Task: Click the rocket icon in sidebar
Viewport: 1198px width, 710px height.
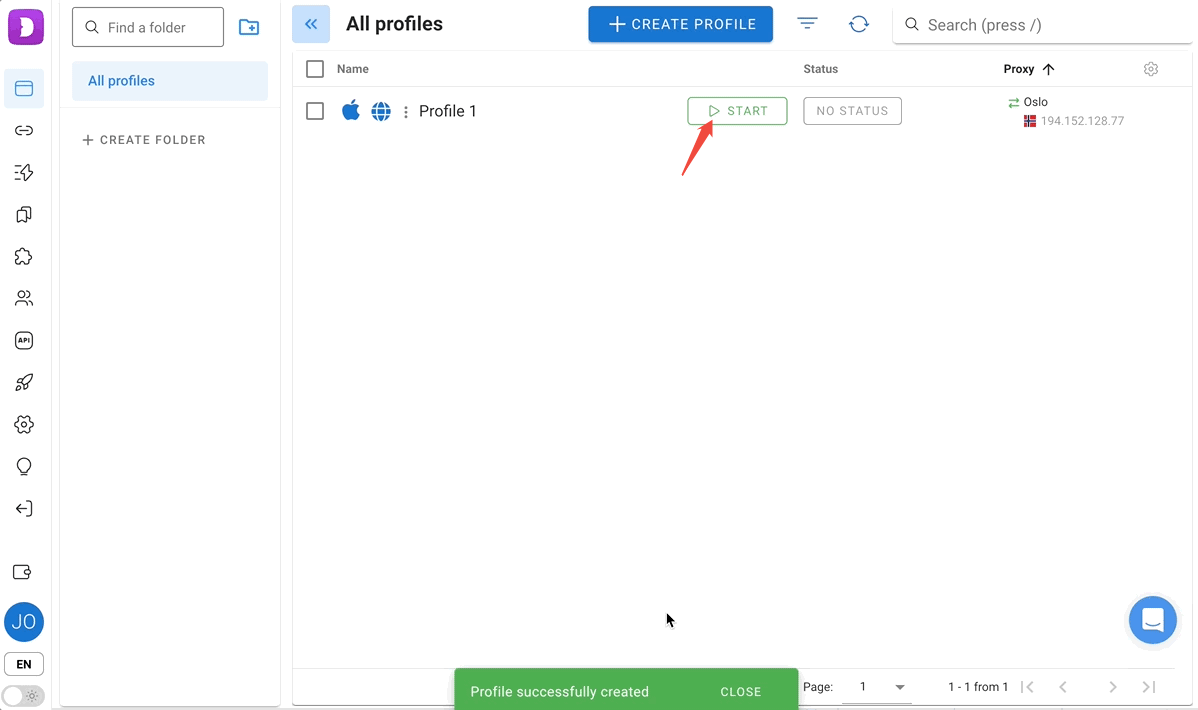Action: pos(24,382)
